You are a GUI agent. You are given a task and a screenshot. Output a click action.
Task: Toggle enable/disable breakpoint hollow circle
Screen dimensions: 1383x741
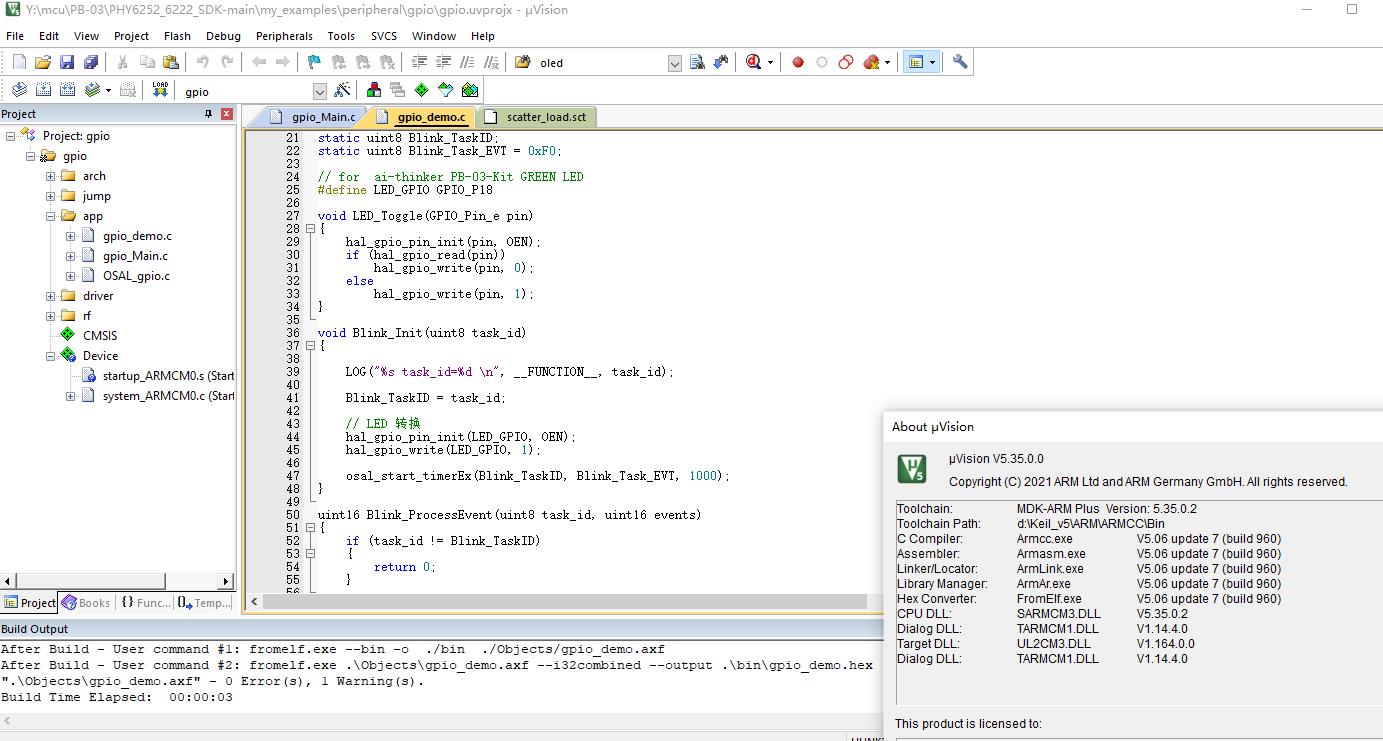(822, 62)
